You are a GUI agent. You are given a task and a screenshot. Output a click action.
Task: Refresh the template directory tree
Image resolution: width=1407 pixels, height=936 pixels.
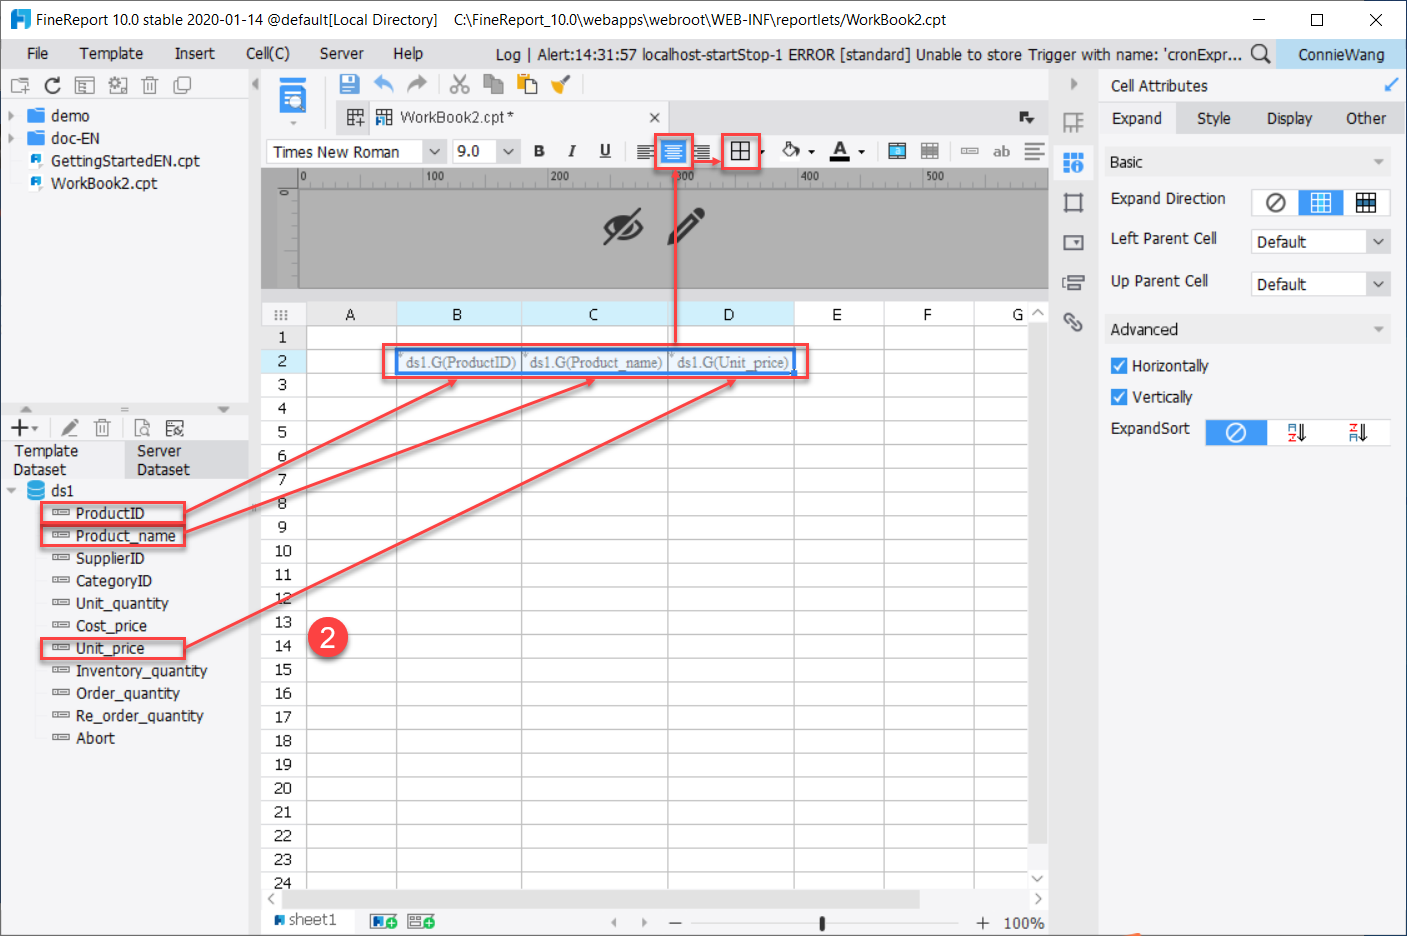[52, 85]
